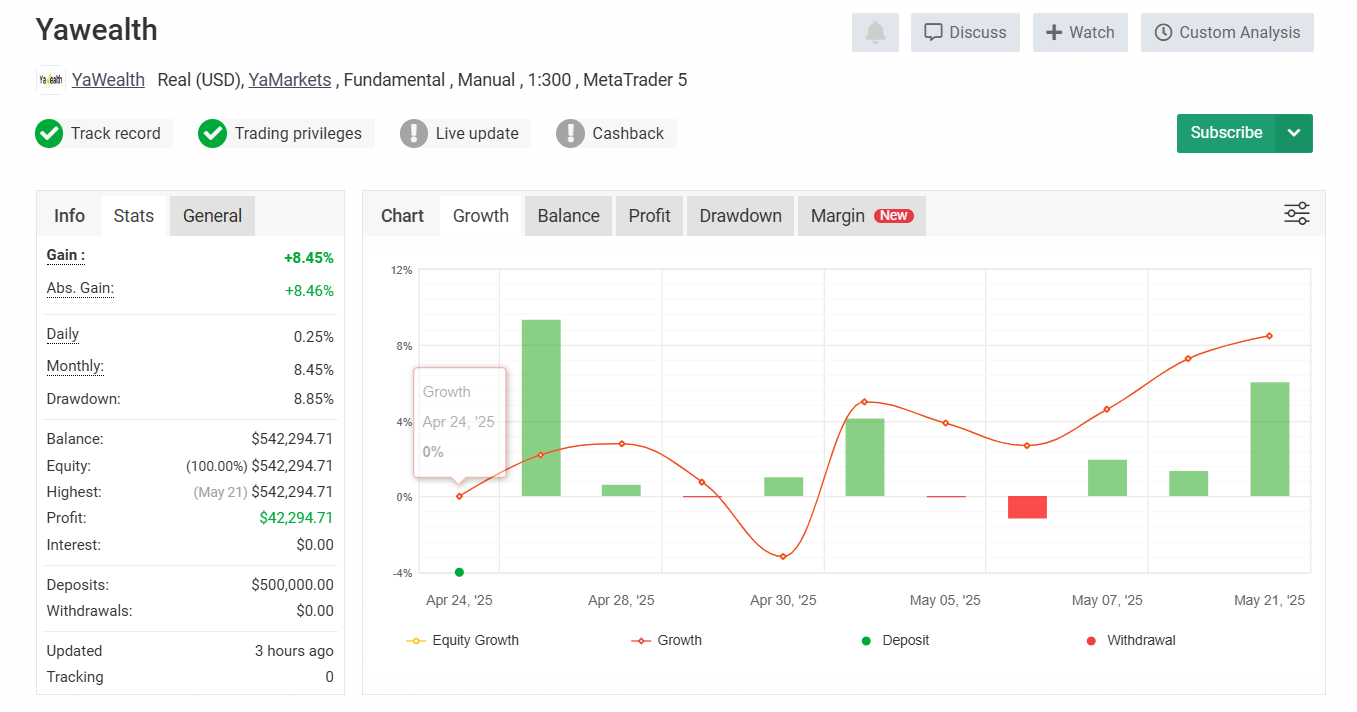
Task: Click the Toggle Deposit legend item
Action: pyautogui.click(x=895, y=640)
